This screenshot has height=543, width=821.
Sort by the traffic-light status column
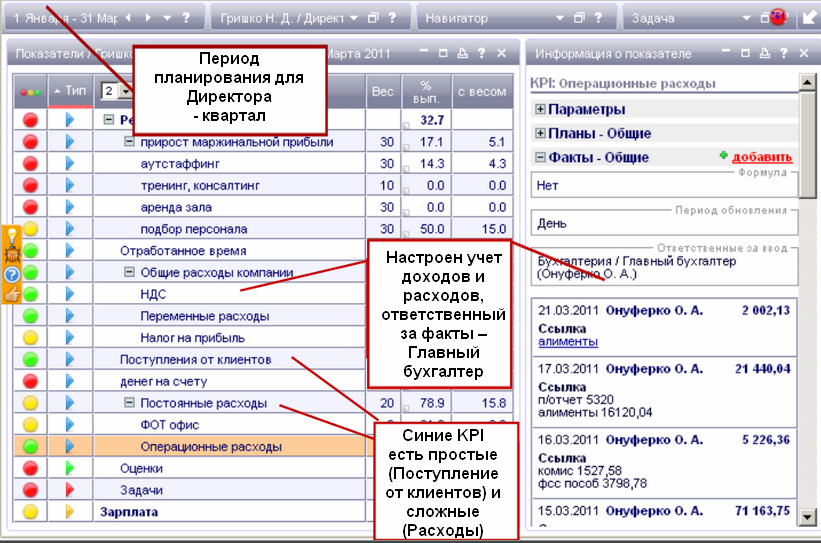click(x=30, y=92)
